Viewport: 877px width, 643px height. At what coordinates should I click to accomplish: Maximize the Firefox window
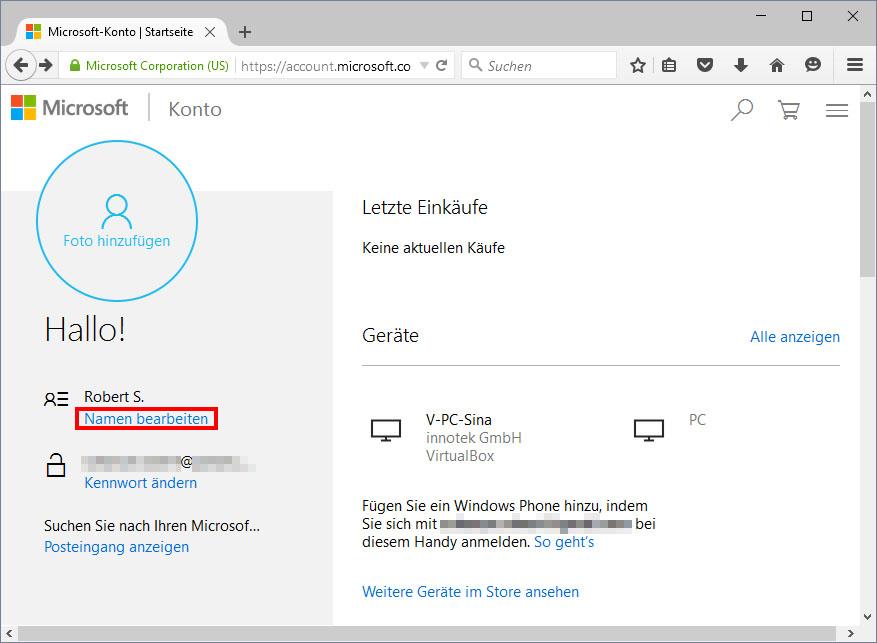point(807,16)
